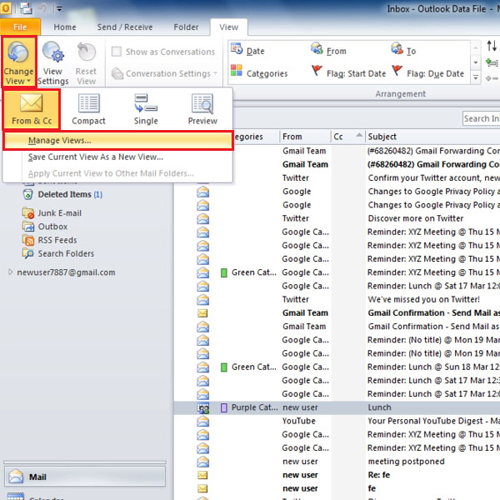
Task: Click Reverse Sort arrows icon
Action: [x=492, y=46]
